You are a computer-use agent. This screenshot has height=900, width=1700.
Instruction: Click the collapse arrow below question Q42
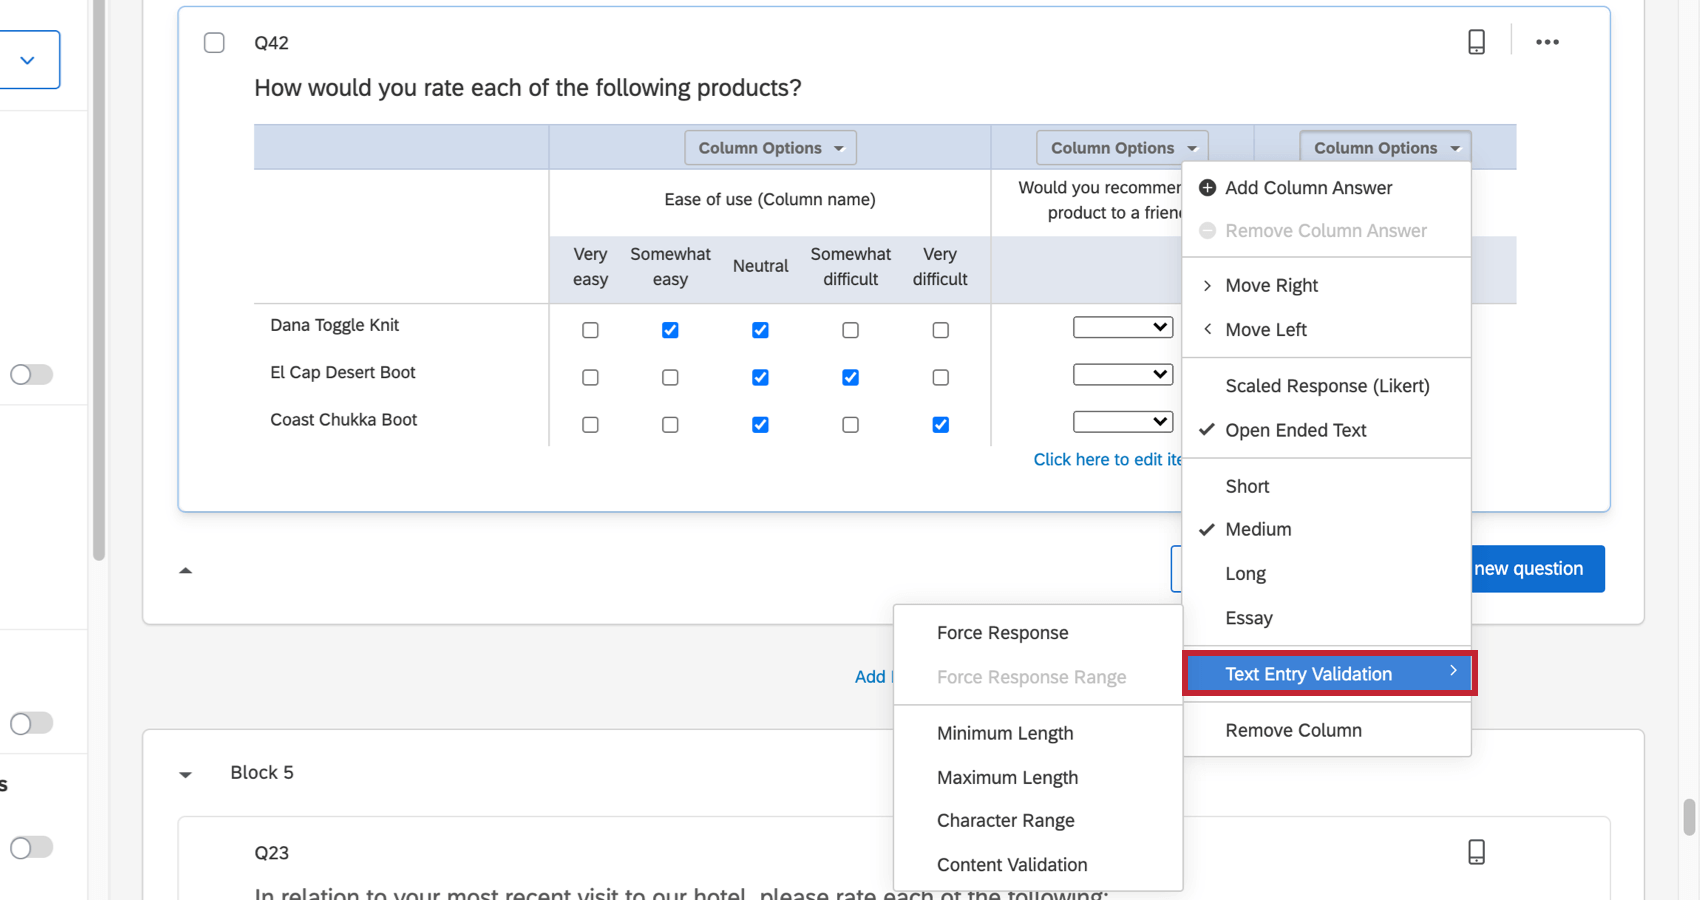[x=185, y=569]
